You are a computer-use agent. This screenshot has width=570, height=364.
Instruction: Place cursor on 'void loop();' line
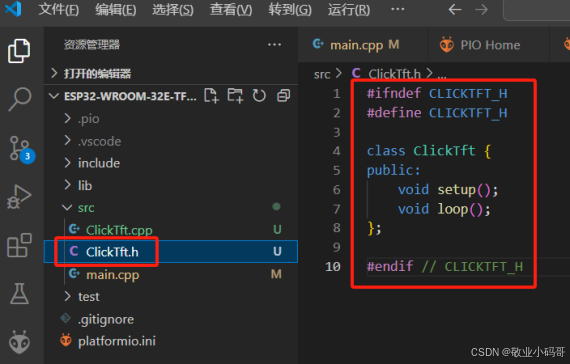(444, 209)
